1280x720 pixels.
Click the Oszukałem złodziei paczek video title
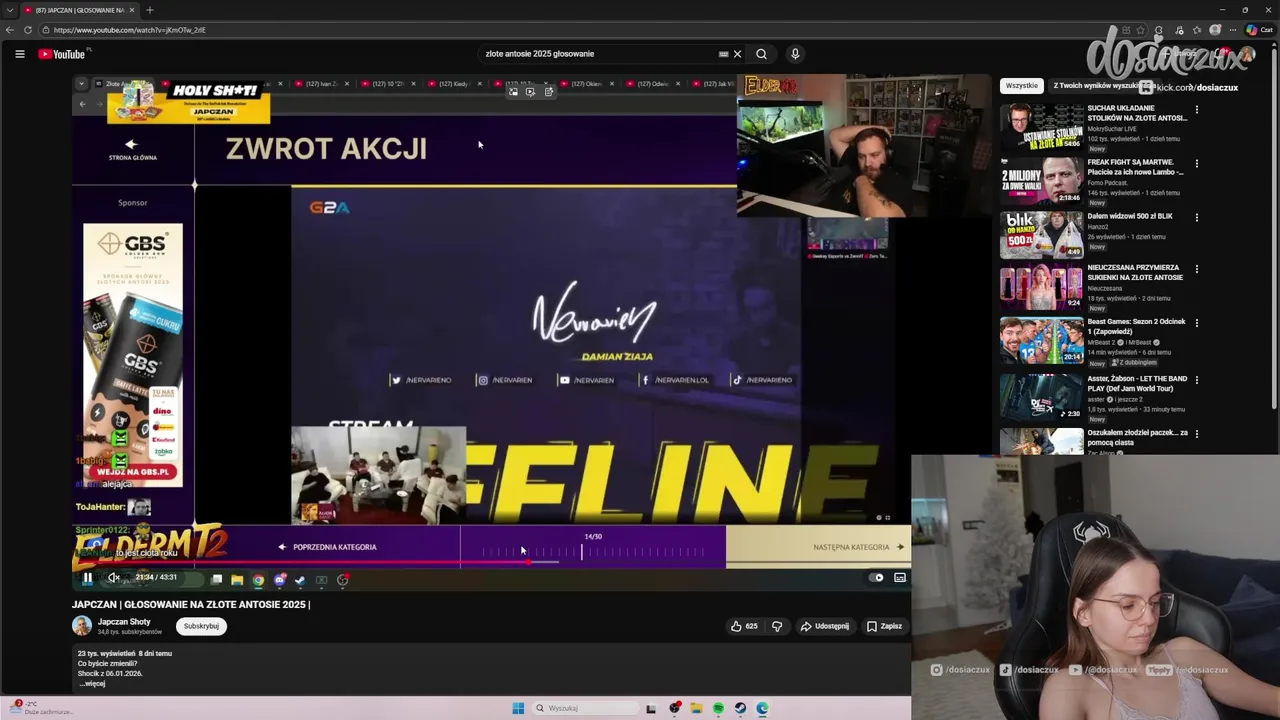pyautogui.click(x=1138, y=437)
